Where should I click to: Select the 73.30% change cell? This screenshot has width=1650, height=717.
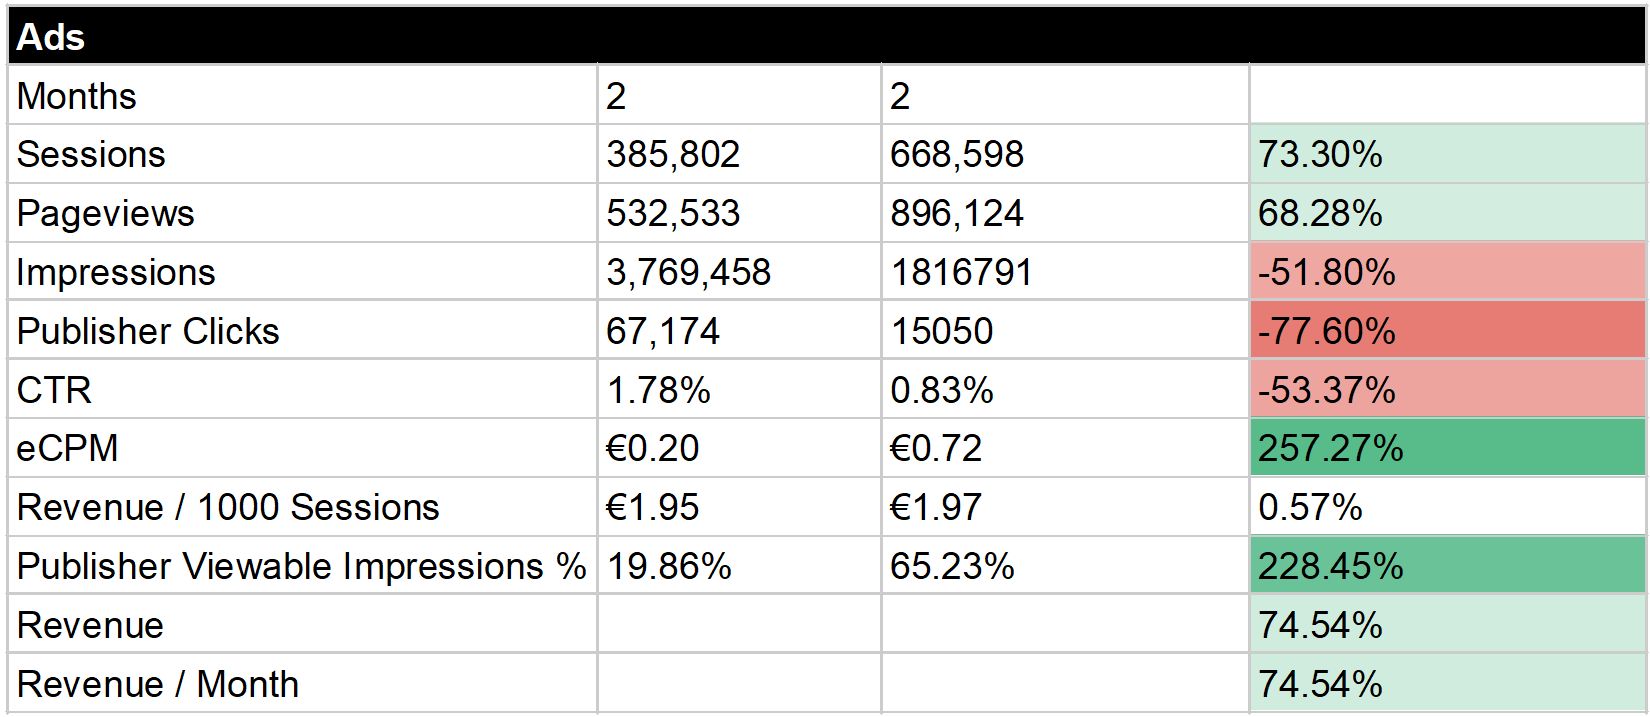1320,155
